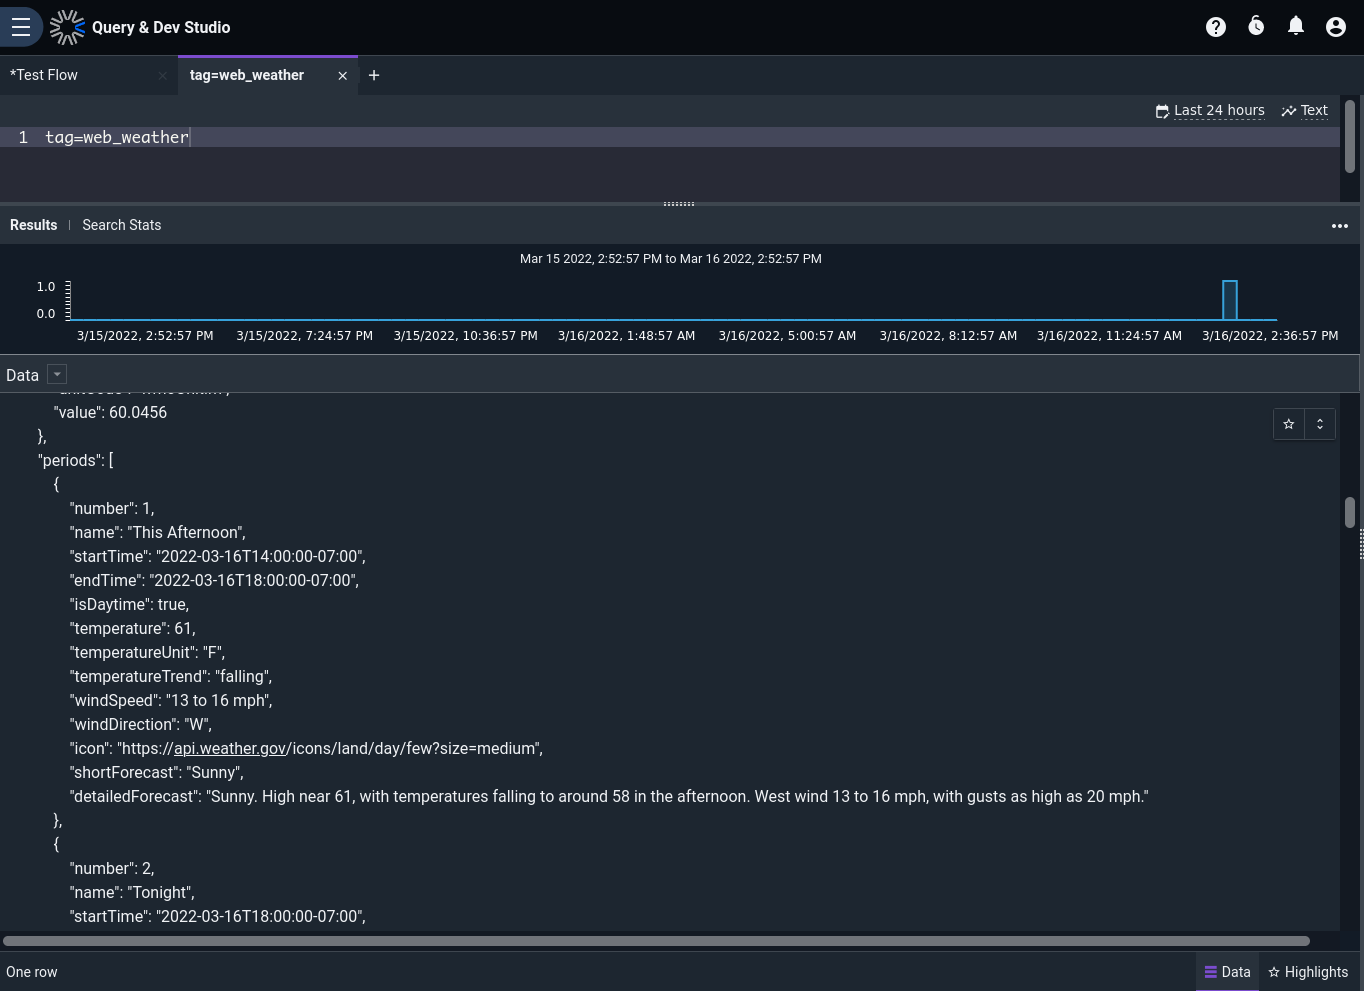
Task: Toggle the Highlights view at bottom
Action: click(x=1308, y=972)
